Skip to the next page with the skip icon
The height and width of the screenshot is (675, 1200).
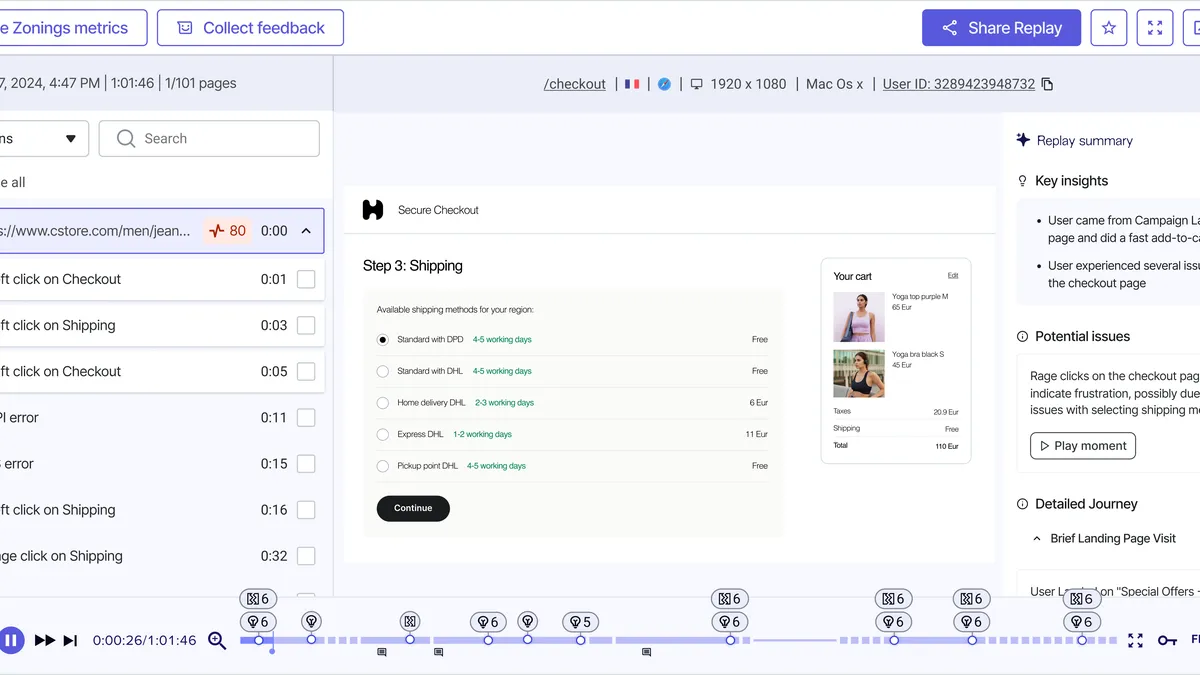[x=70, y=640]
